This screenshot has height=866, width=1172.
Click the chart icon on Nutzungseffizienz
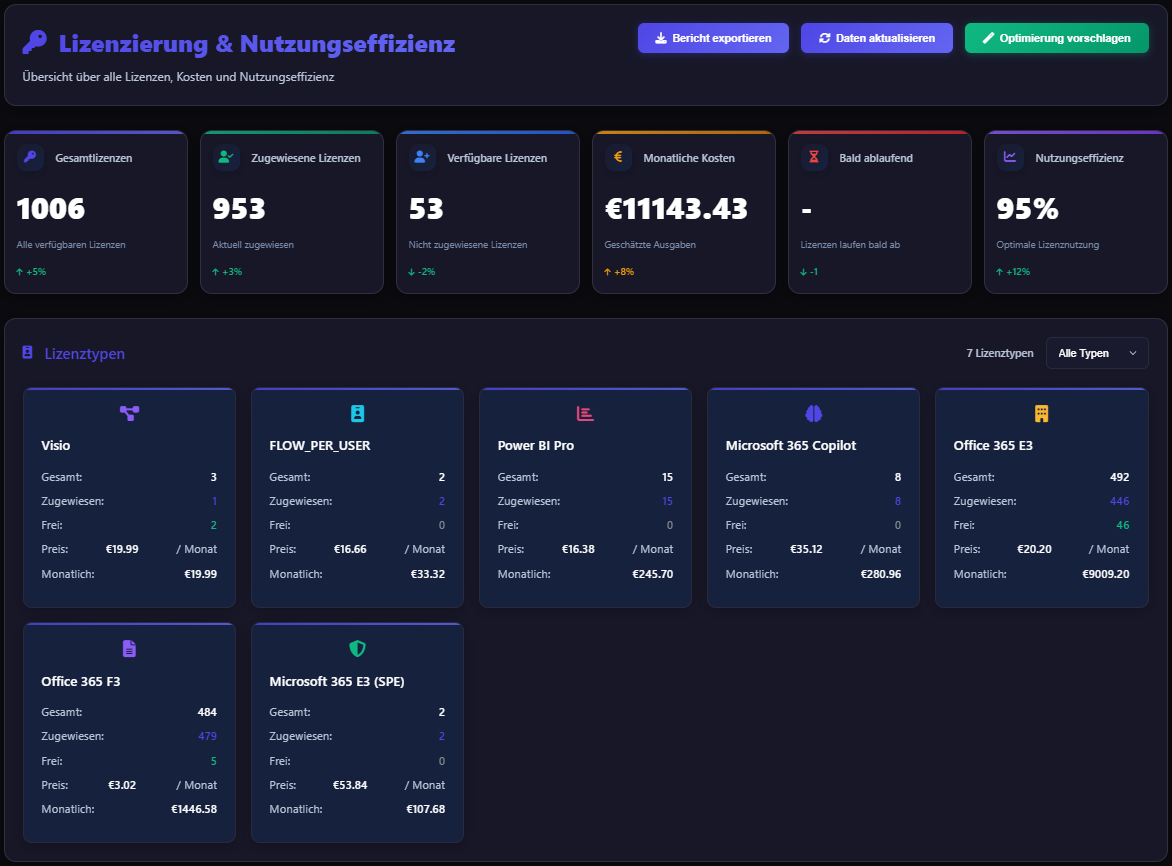[1010, 157]
